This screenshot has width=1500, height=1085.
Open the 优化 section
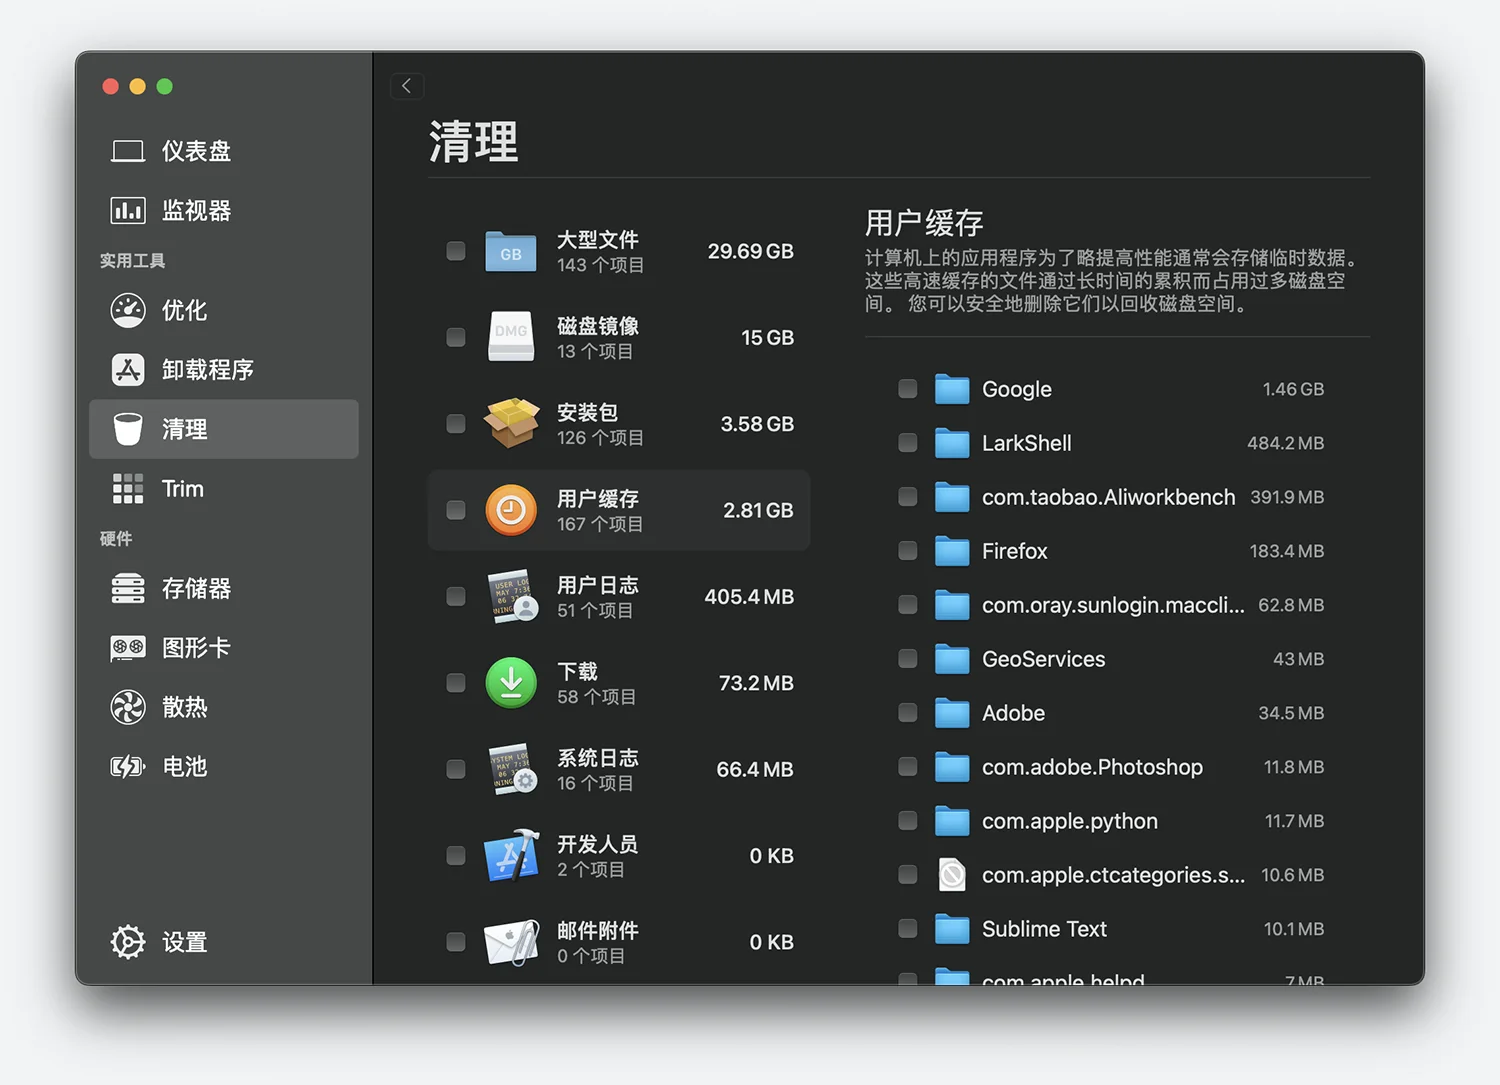(224, 310)
